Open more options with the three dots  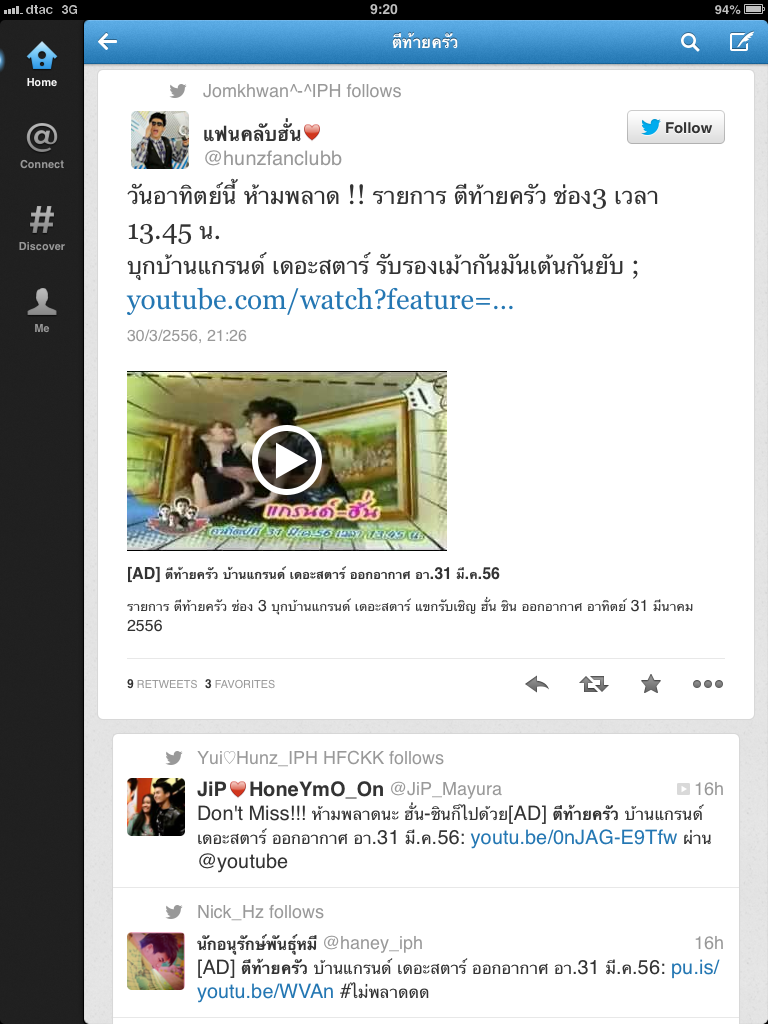point(708,684)
